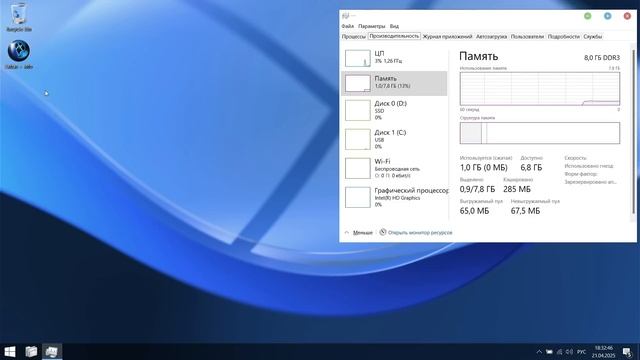Open the Файл menu
The width and height of the screenshot is (640, 360).
click(x=348, y=26)
